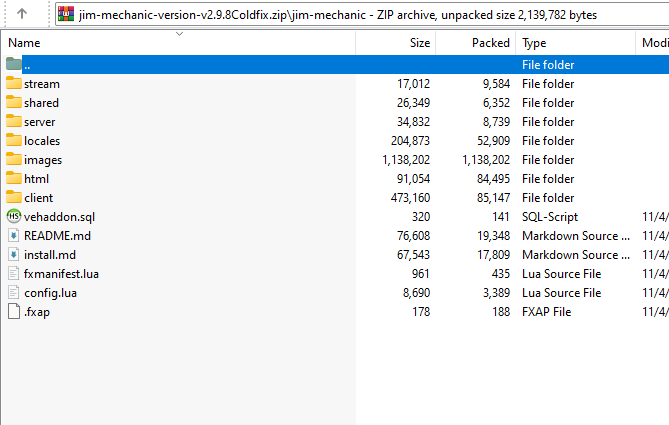The width and height of the screenshot is (669, 425).
Task: Sort files by Name column header
Action: click(x=24, y=43)
